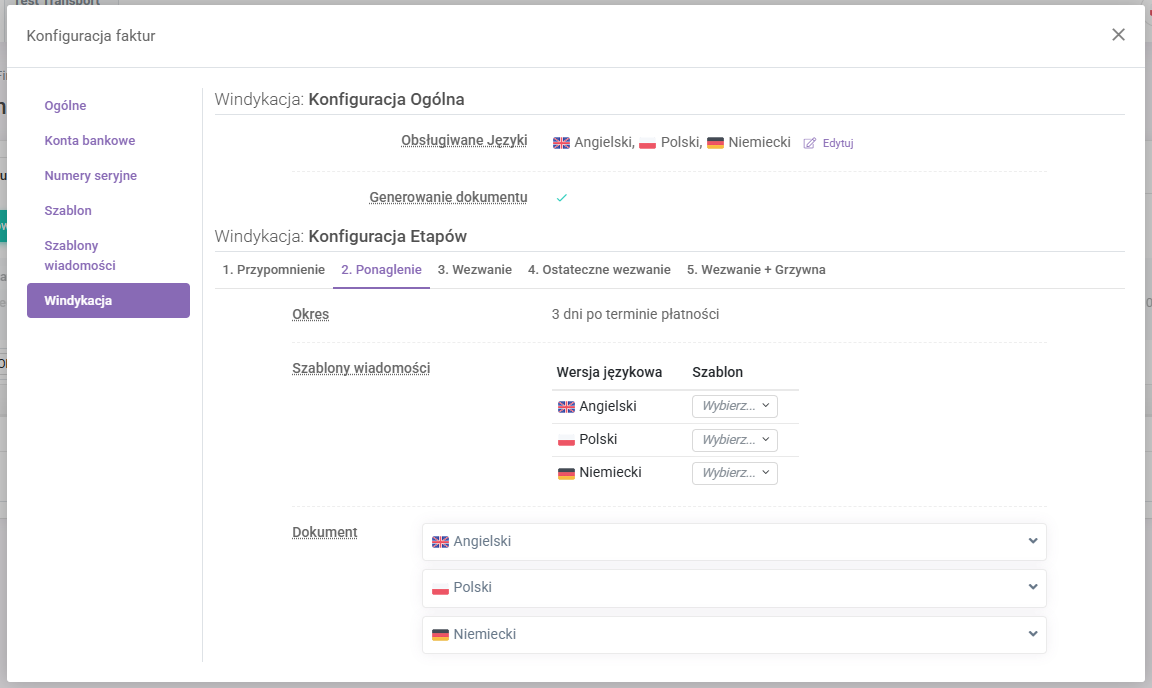Click the German flag in template table
Viewport: 1152px width, 688px height.
click(x=566, y=473)
